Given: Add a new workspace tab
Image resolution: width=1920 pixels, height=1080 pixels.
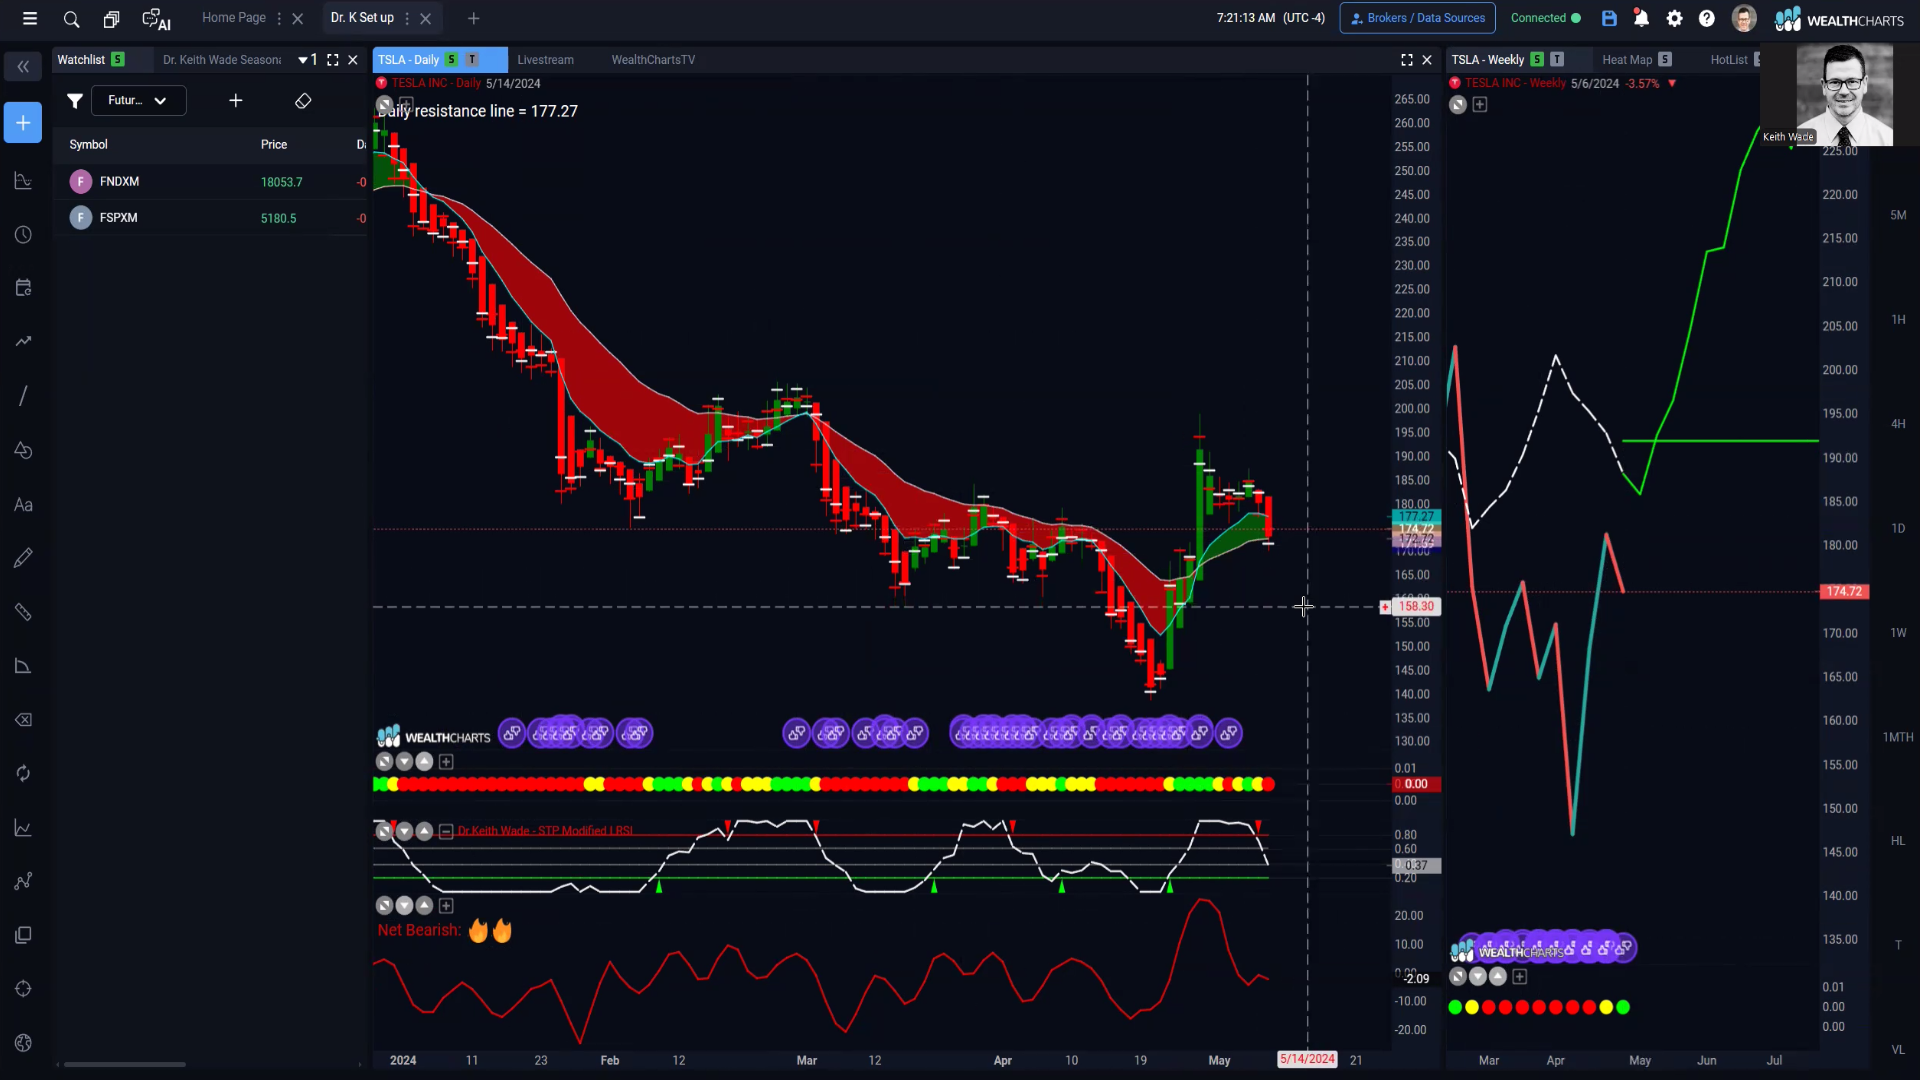Looking at the screenshot, I should click(x=474, y=18).
